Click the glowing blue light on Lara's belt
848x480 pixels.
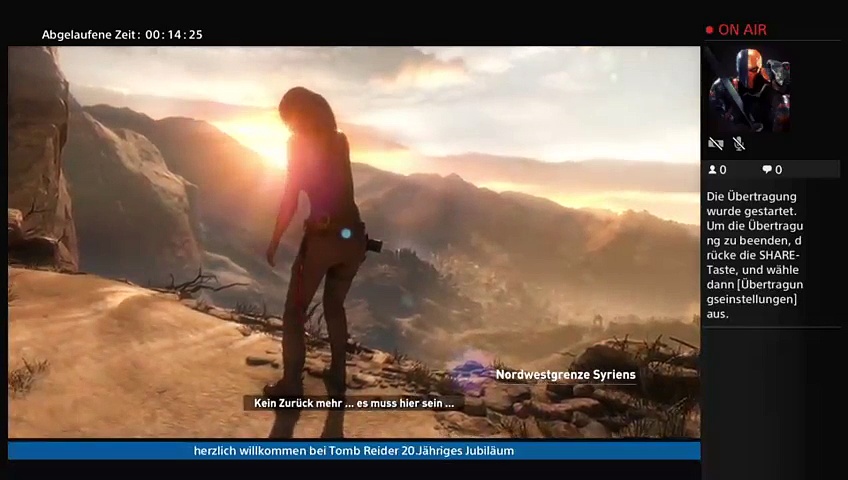click(346, 233)
